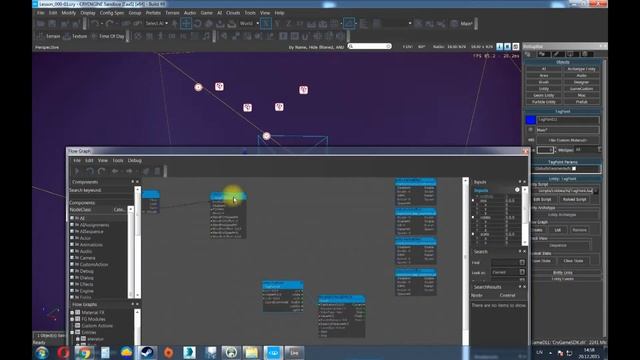
Task: Click the viewport search box
Action: (x=369, y=47)
